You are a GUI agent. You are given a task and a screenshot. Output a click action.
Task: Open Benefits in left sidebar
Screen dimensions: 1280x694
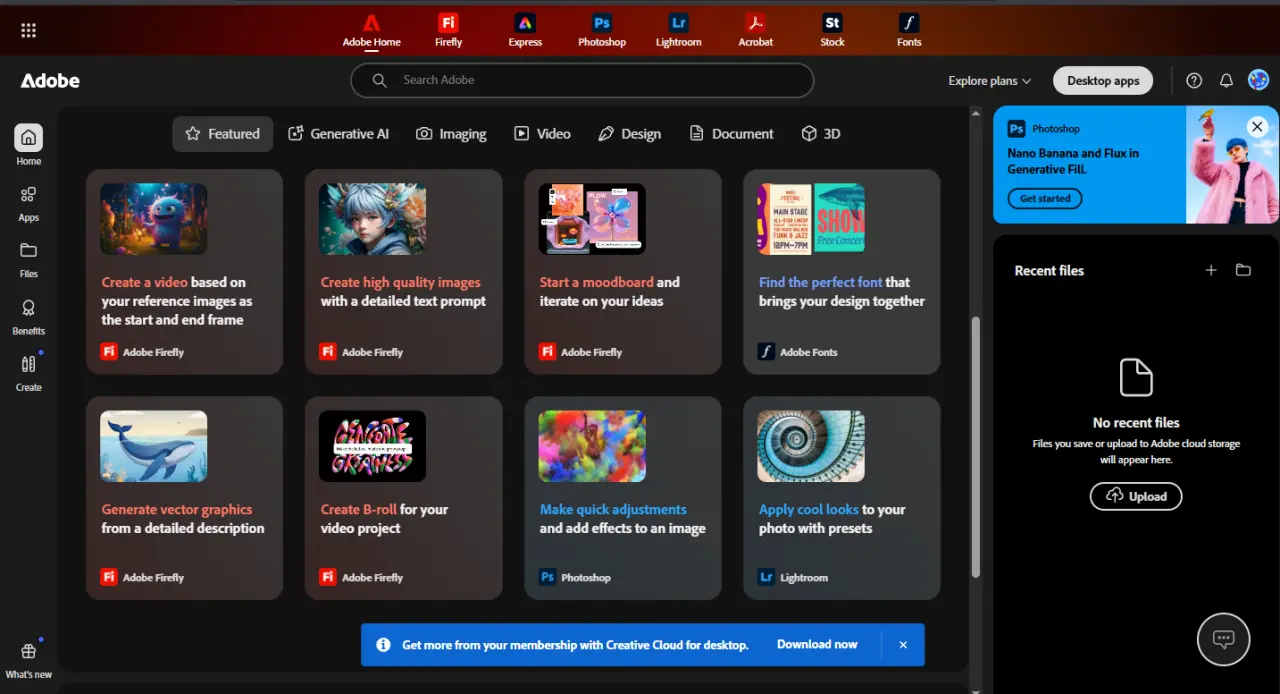(x=29, y=316)
